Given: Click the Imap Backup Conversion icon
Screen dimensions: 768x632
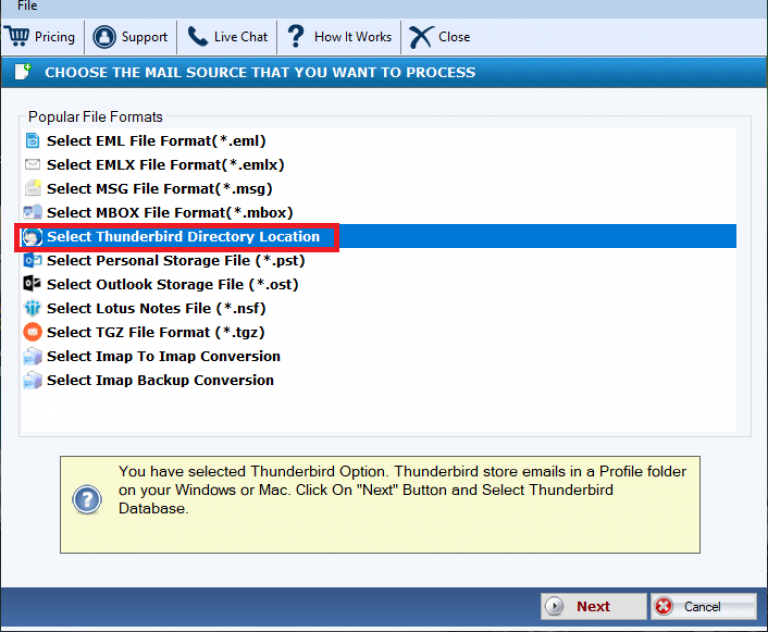Looking at the screenshot, I should [32, 380].
